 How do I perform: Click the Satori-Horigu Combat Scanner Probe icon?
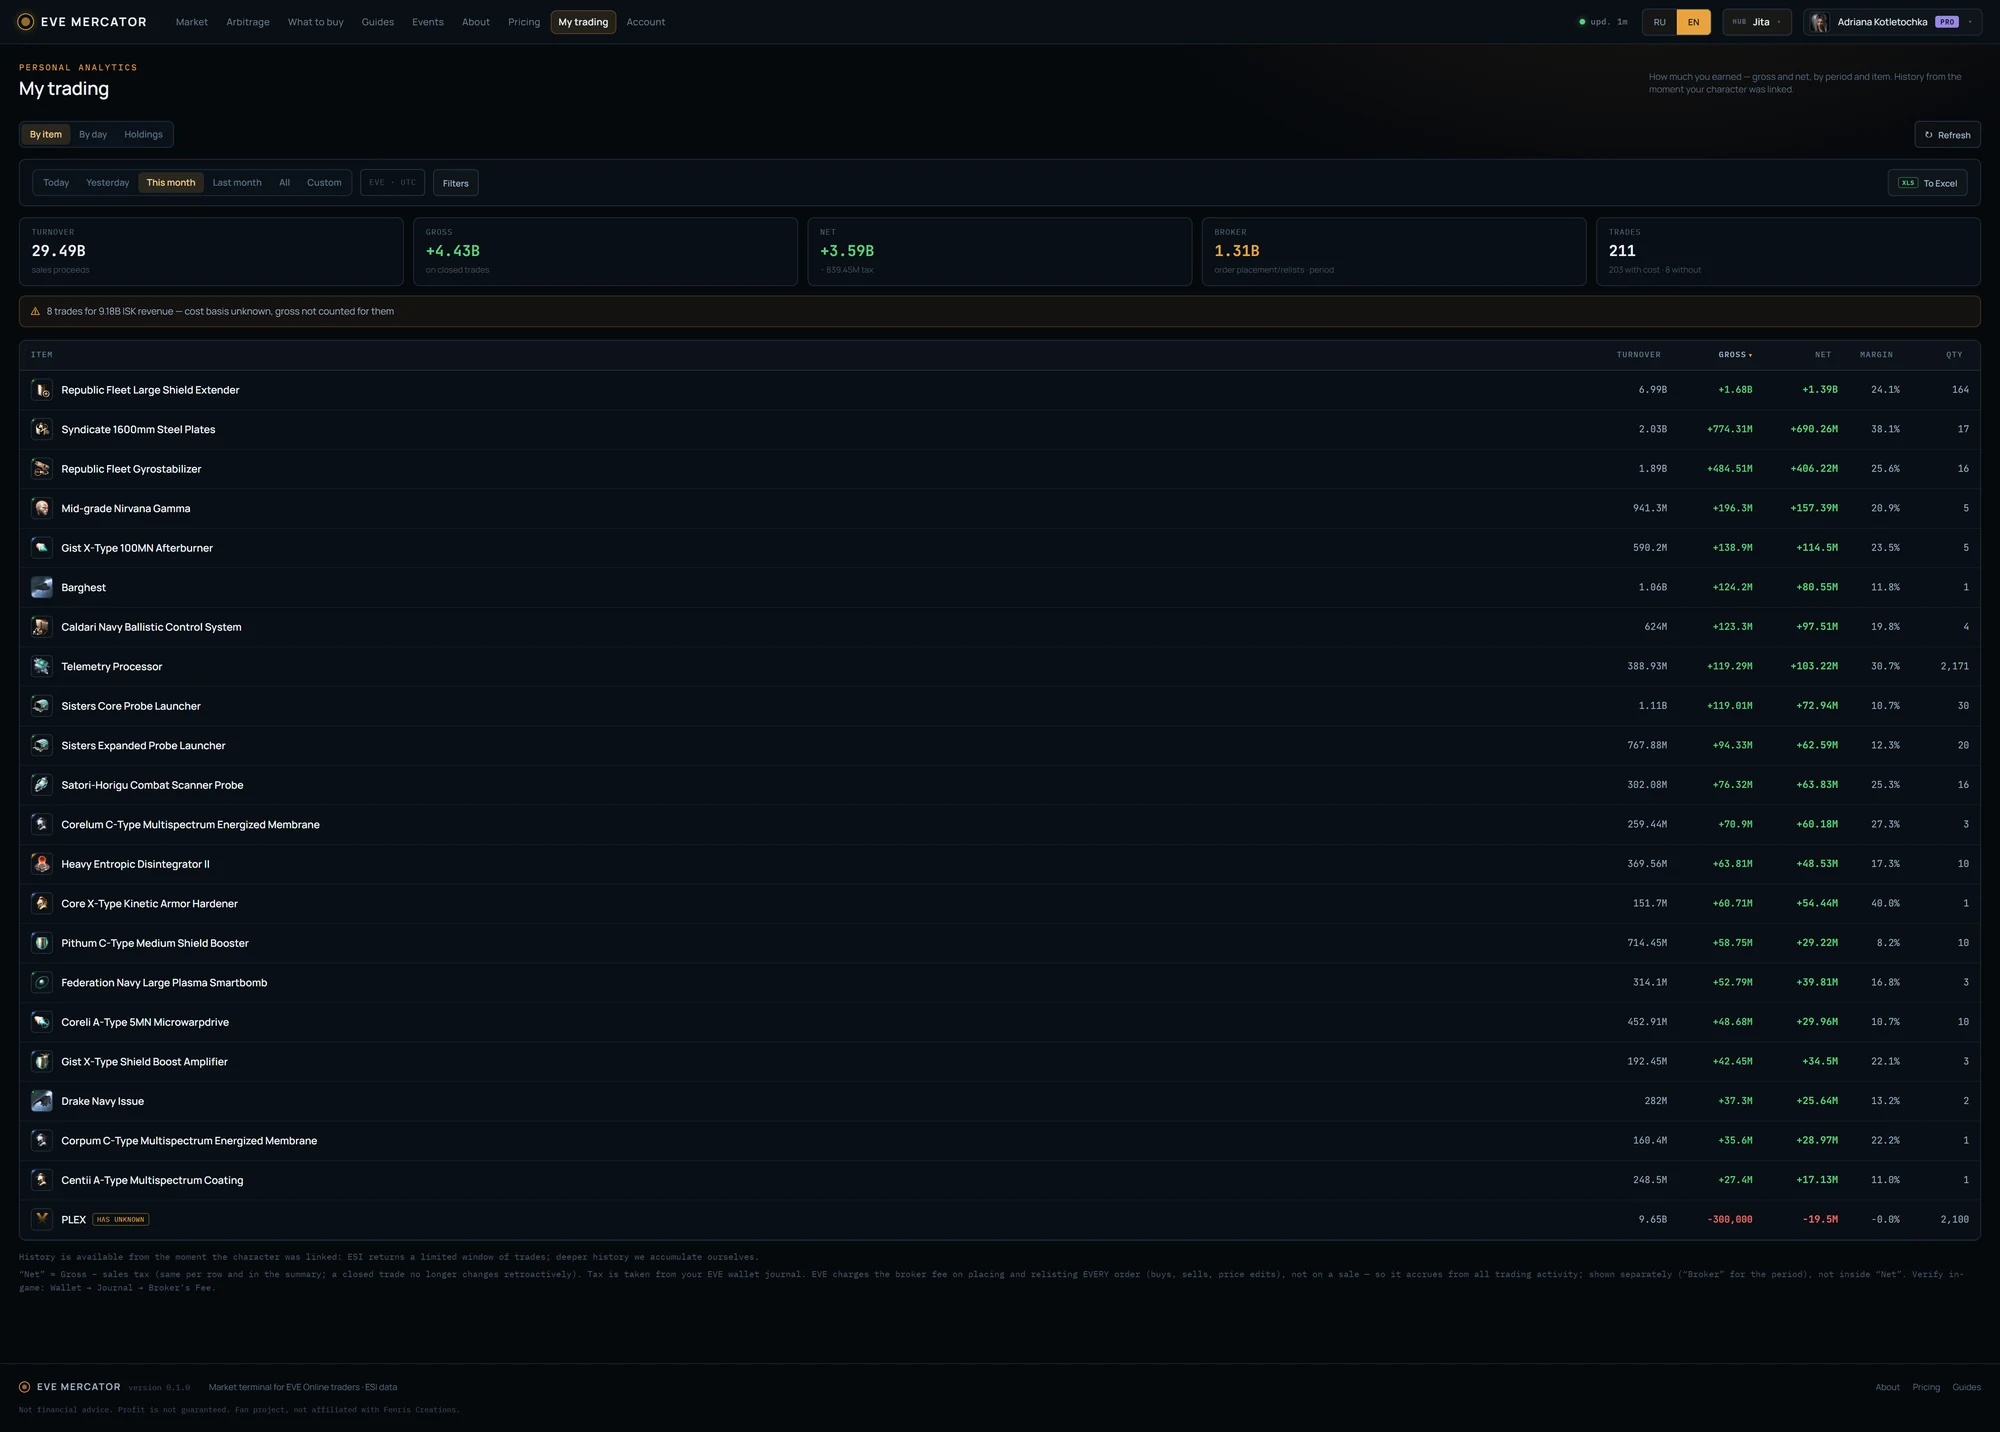42,785
